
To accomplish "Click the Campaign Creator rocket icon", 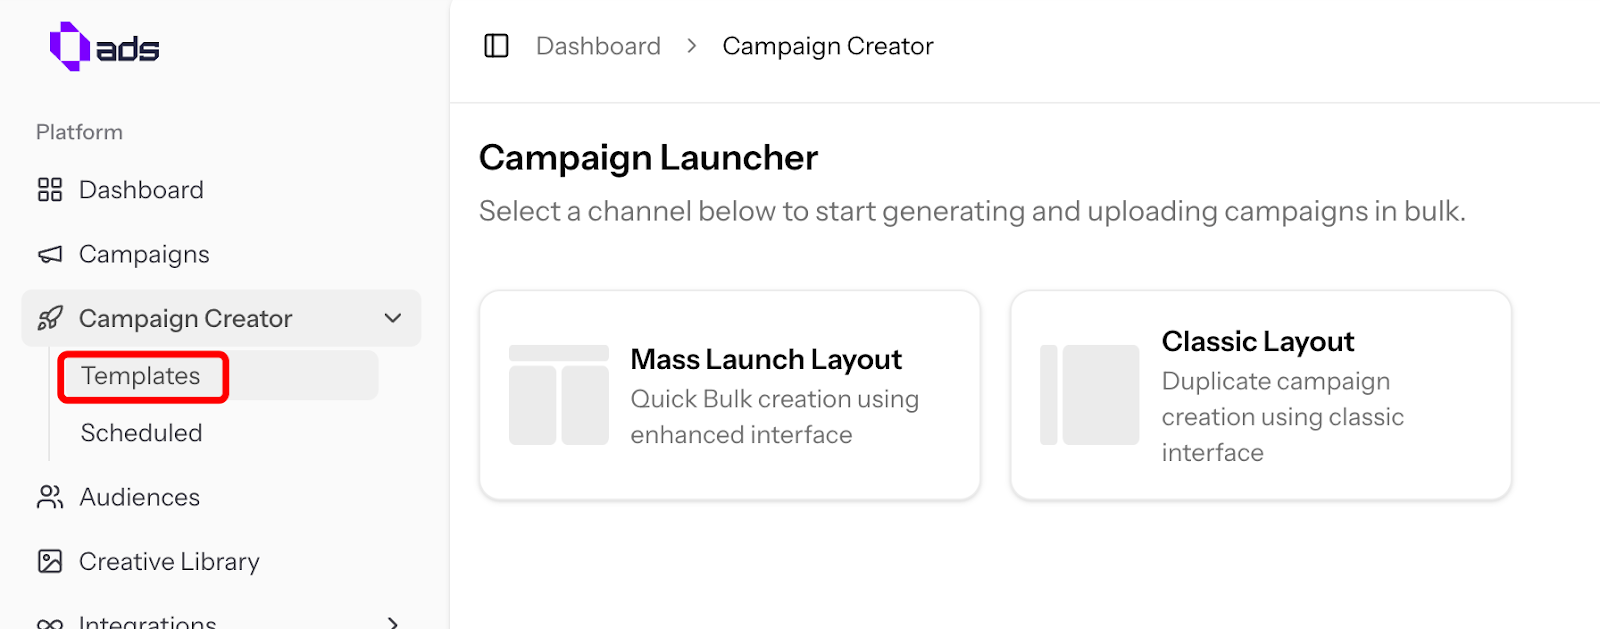I will 49,317.
